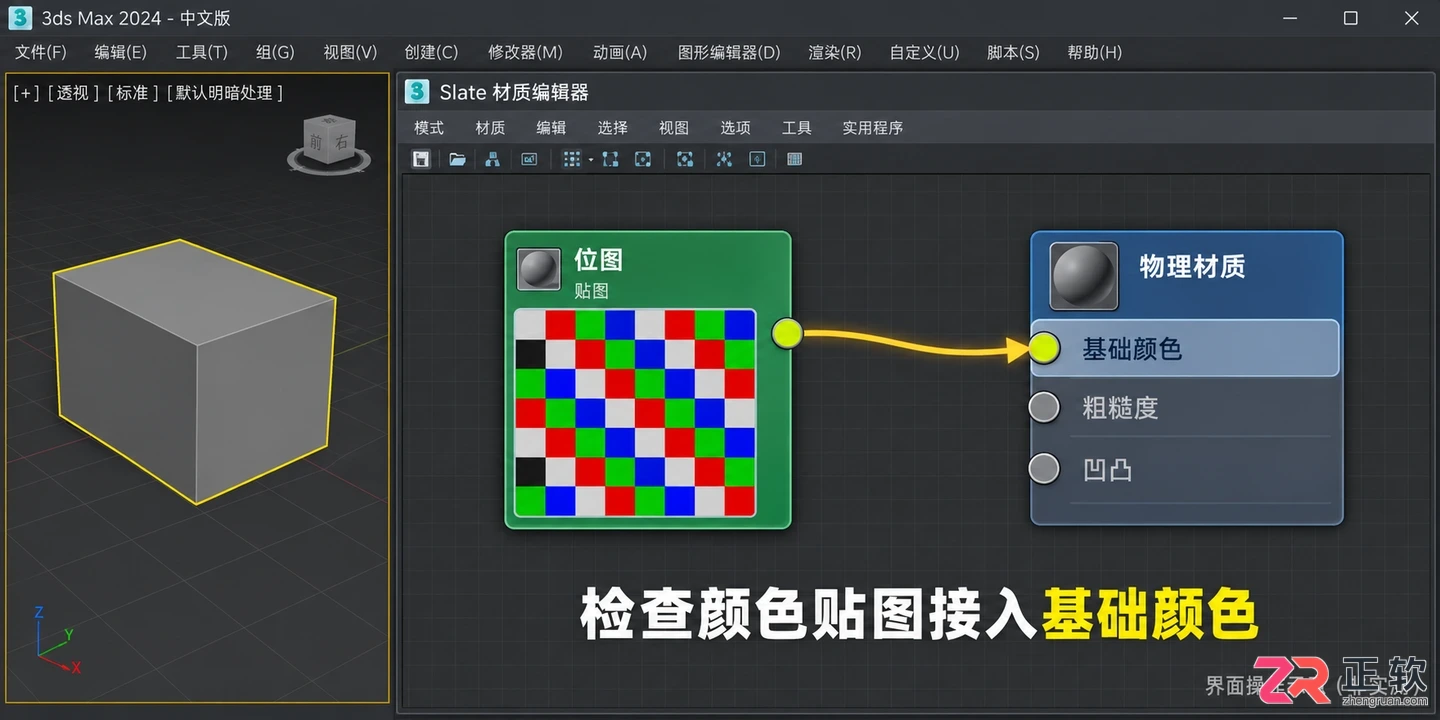Open the 图形编辑器(D) menu
This screenshot has width=1440, height=720.
click(729, 52)
